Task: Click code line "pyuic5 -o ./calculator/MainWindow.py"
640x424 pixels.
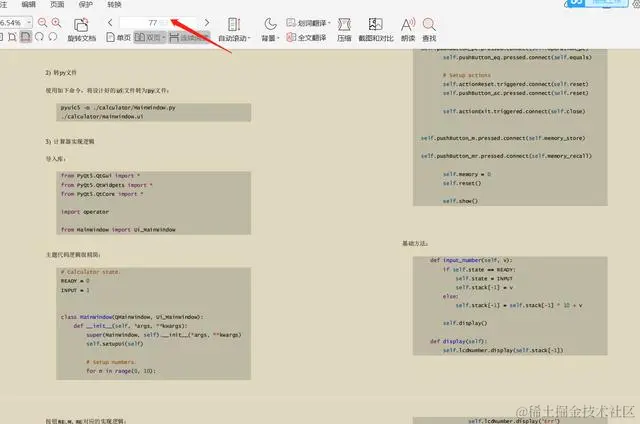Action: 118,108
